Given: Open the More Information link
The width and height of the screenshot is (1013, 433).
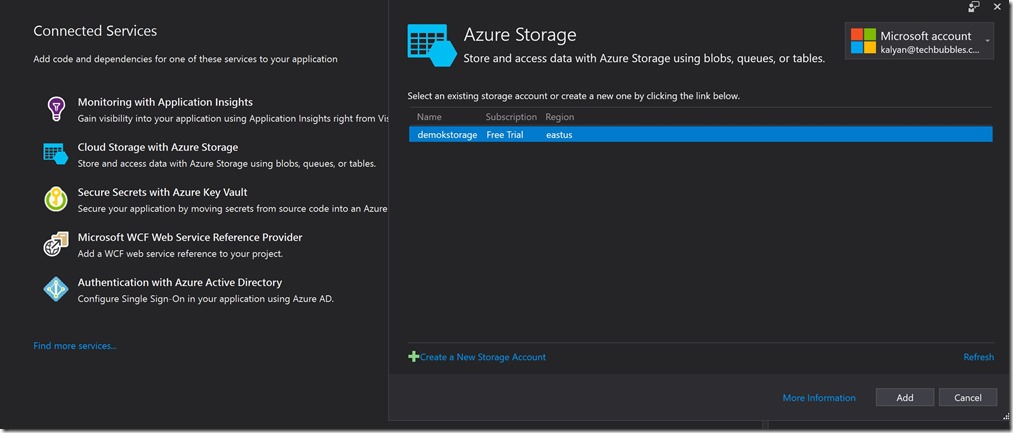Looking at the screenshot, I should tap(819, 398).
